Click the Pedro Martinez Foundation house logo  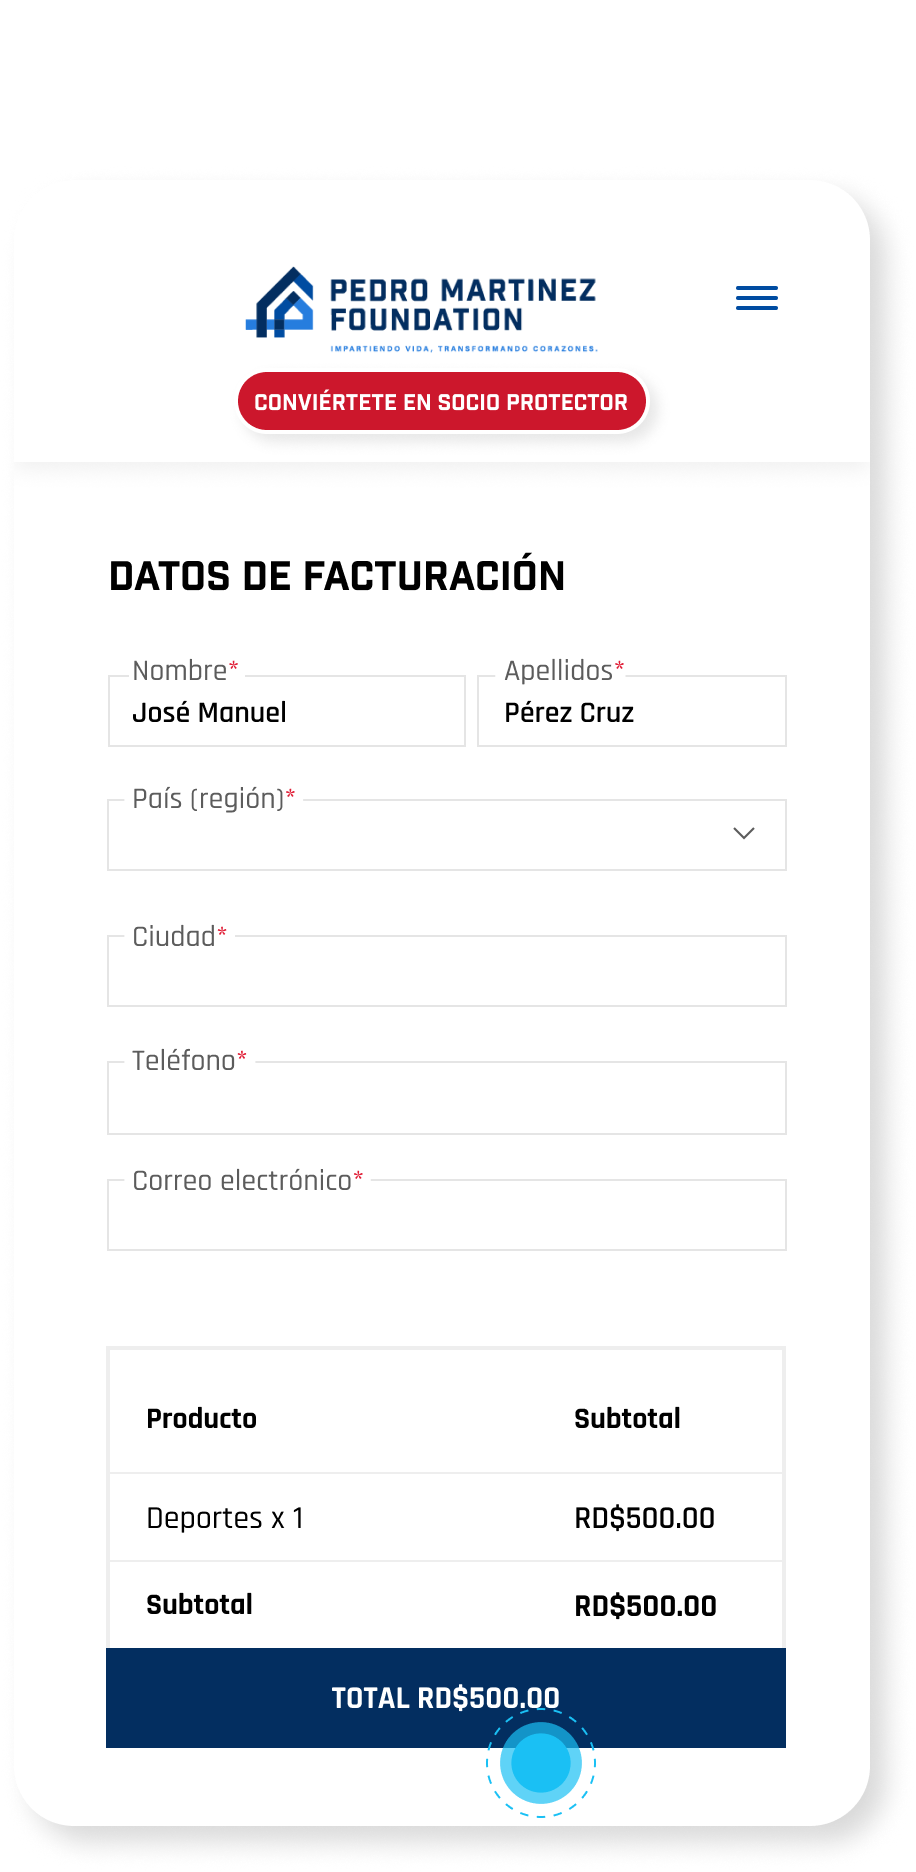coord(281,303)
